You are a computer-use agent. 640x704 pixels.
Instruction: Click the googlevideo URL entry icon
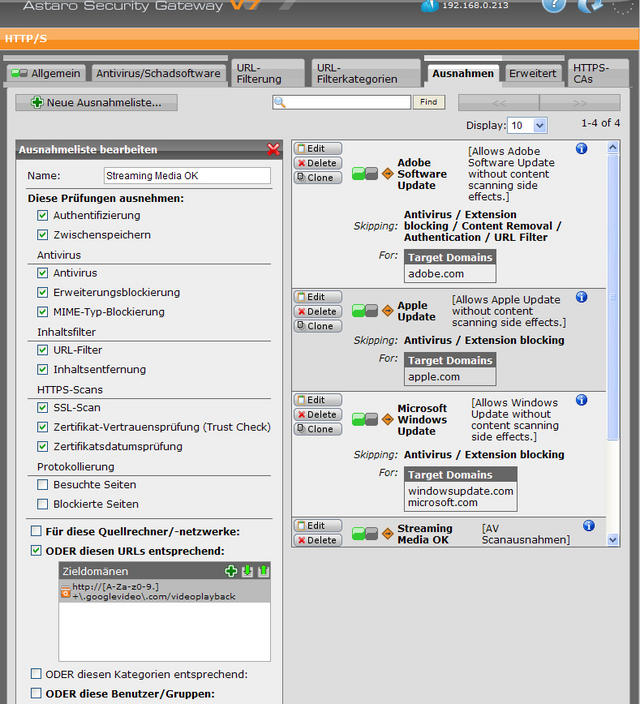pos(66,592)
